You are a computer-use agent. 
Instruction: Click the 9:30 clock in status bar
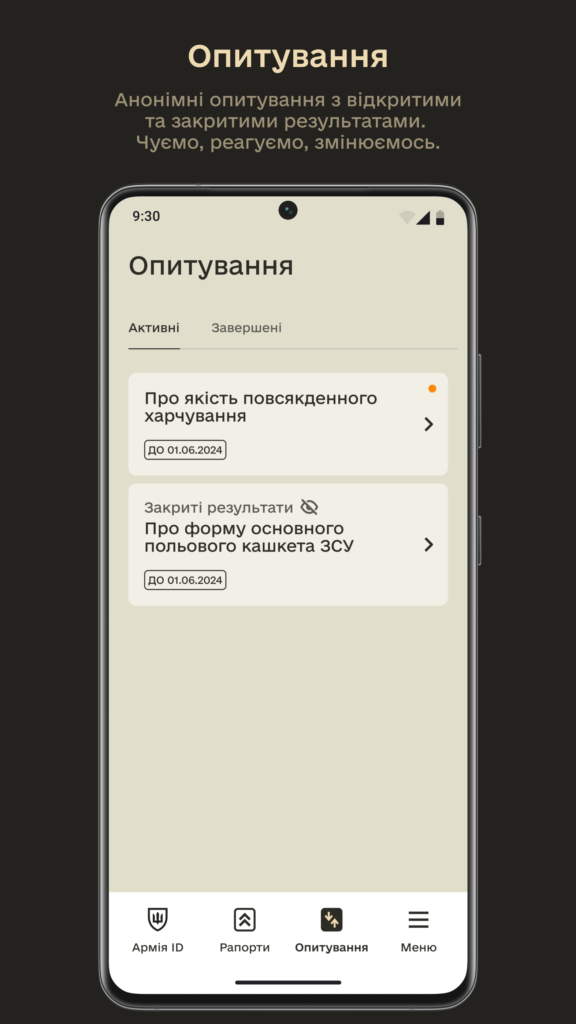(146, 216)
